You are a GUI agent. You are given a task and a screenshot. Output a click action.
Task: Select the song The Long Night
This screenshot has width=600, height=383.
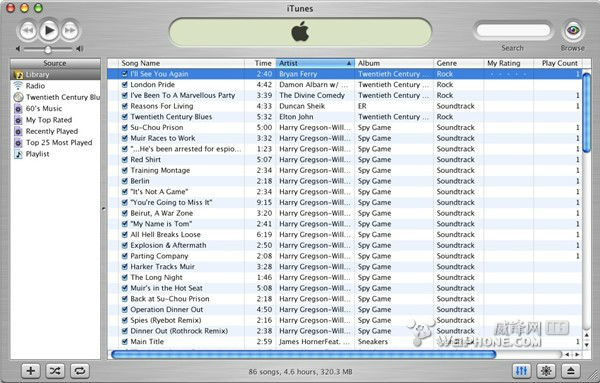pyautogui.click(x=157, y=277)
